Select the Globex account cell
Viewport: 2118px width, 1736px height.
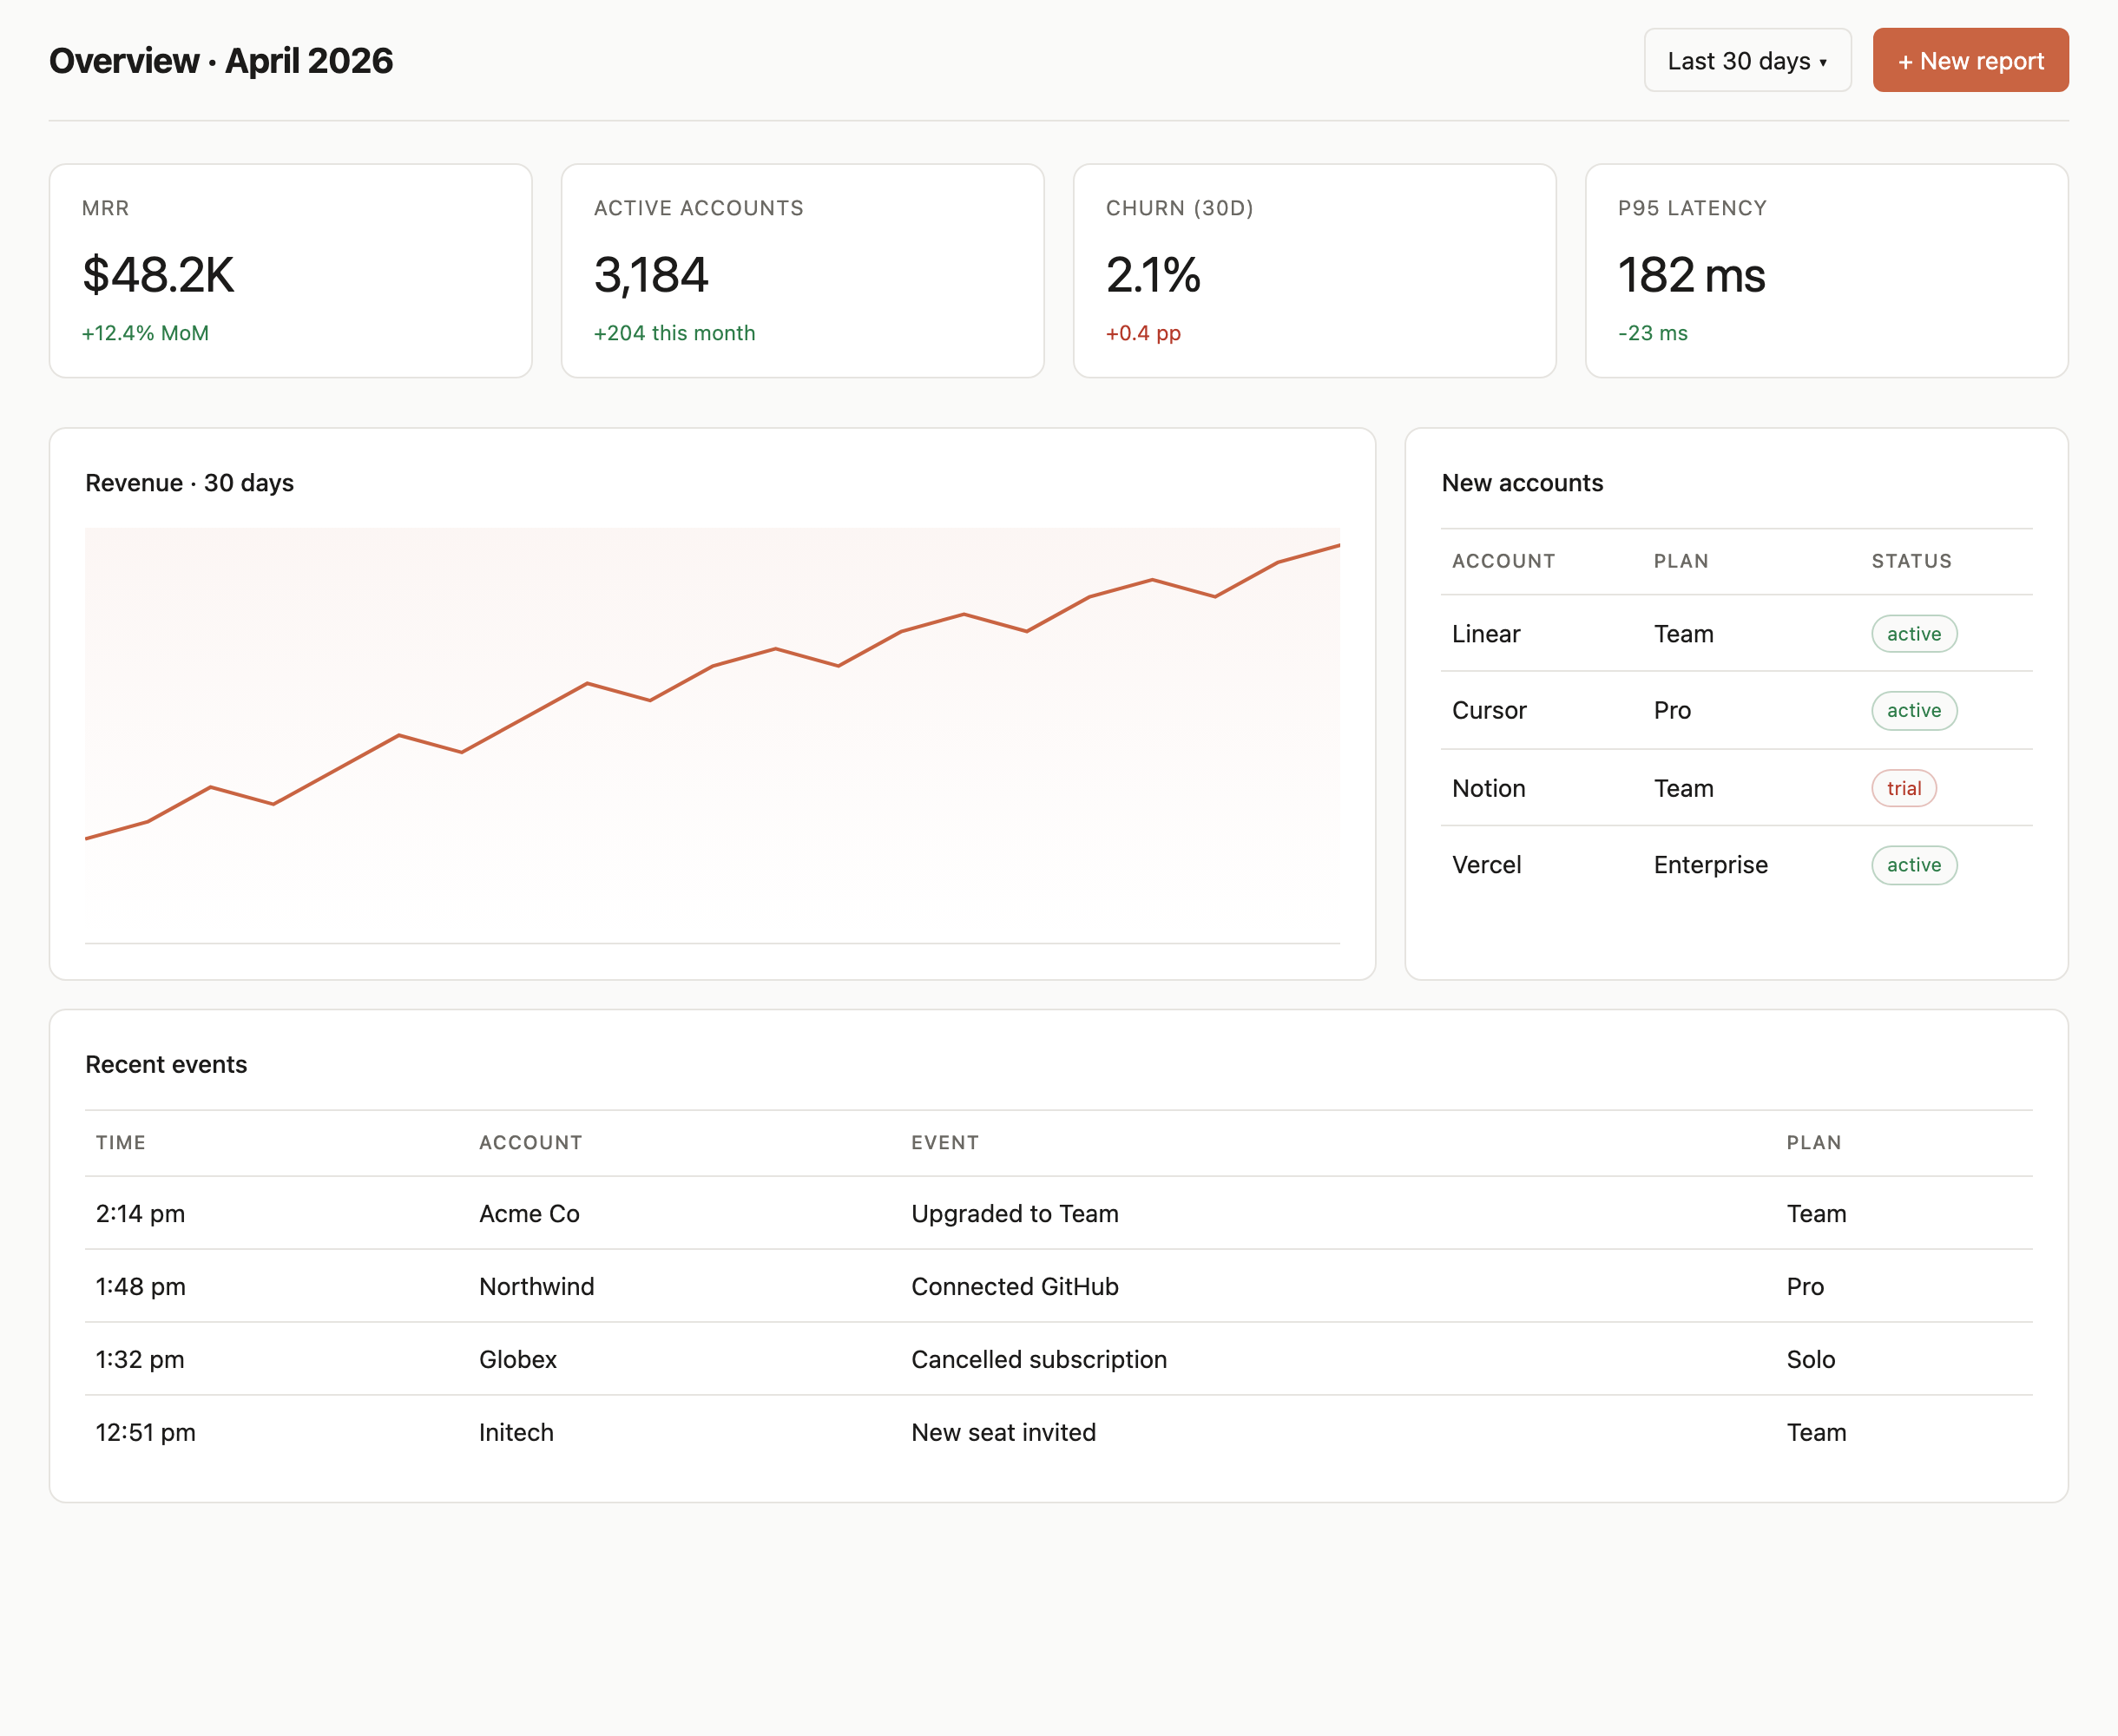(518, 1360)
